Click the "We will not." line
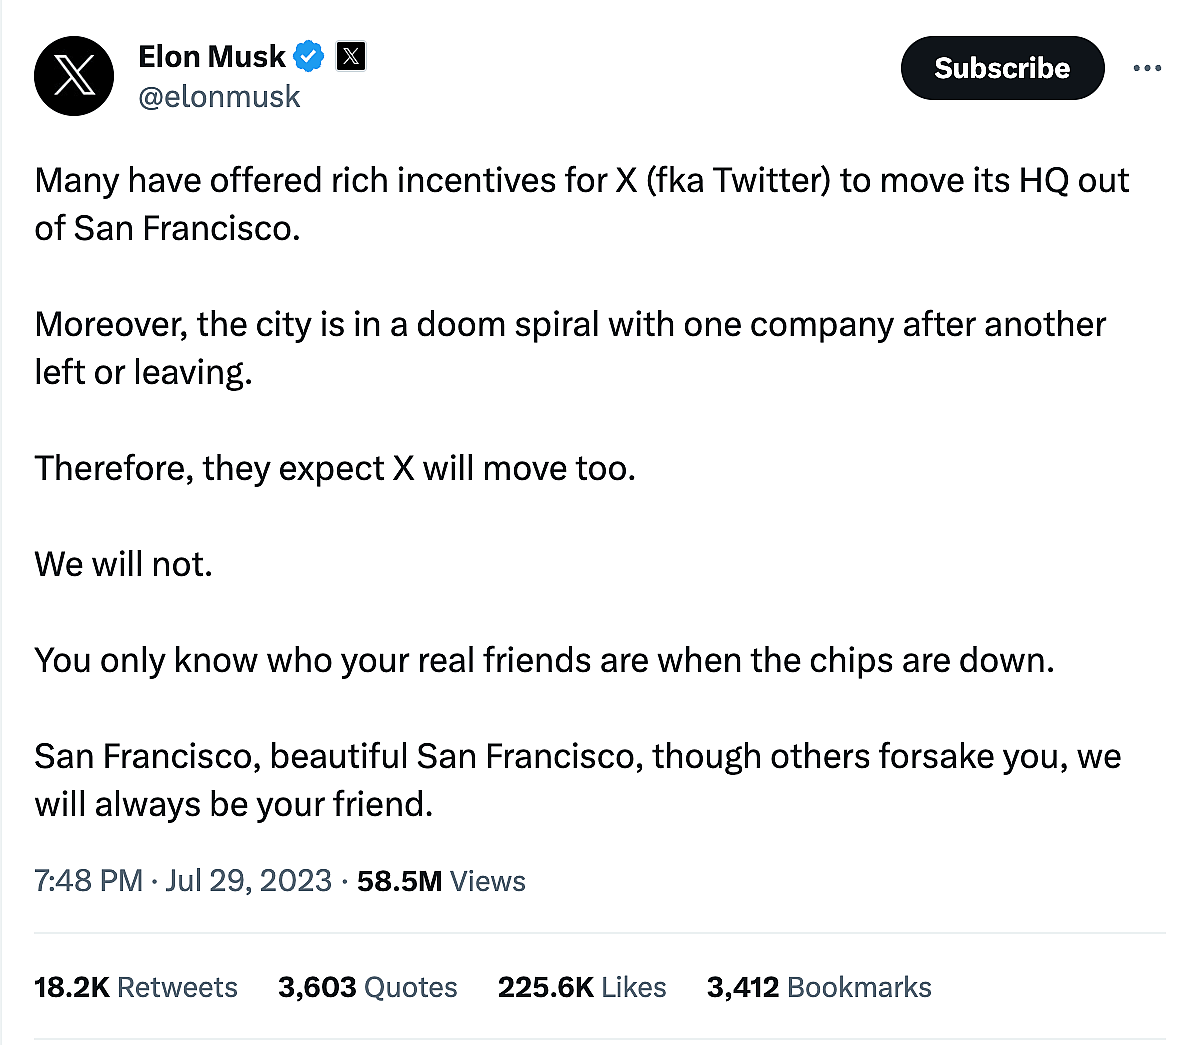1196x1045 pixels. 124,564
